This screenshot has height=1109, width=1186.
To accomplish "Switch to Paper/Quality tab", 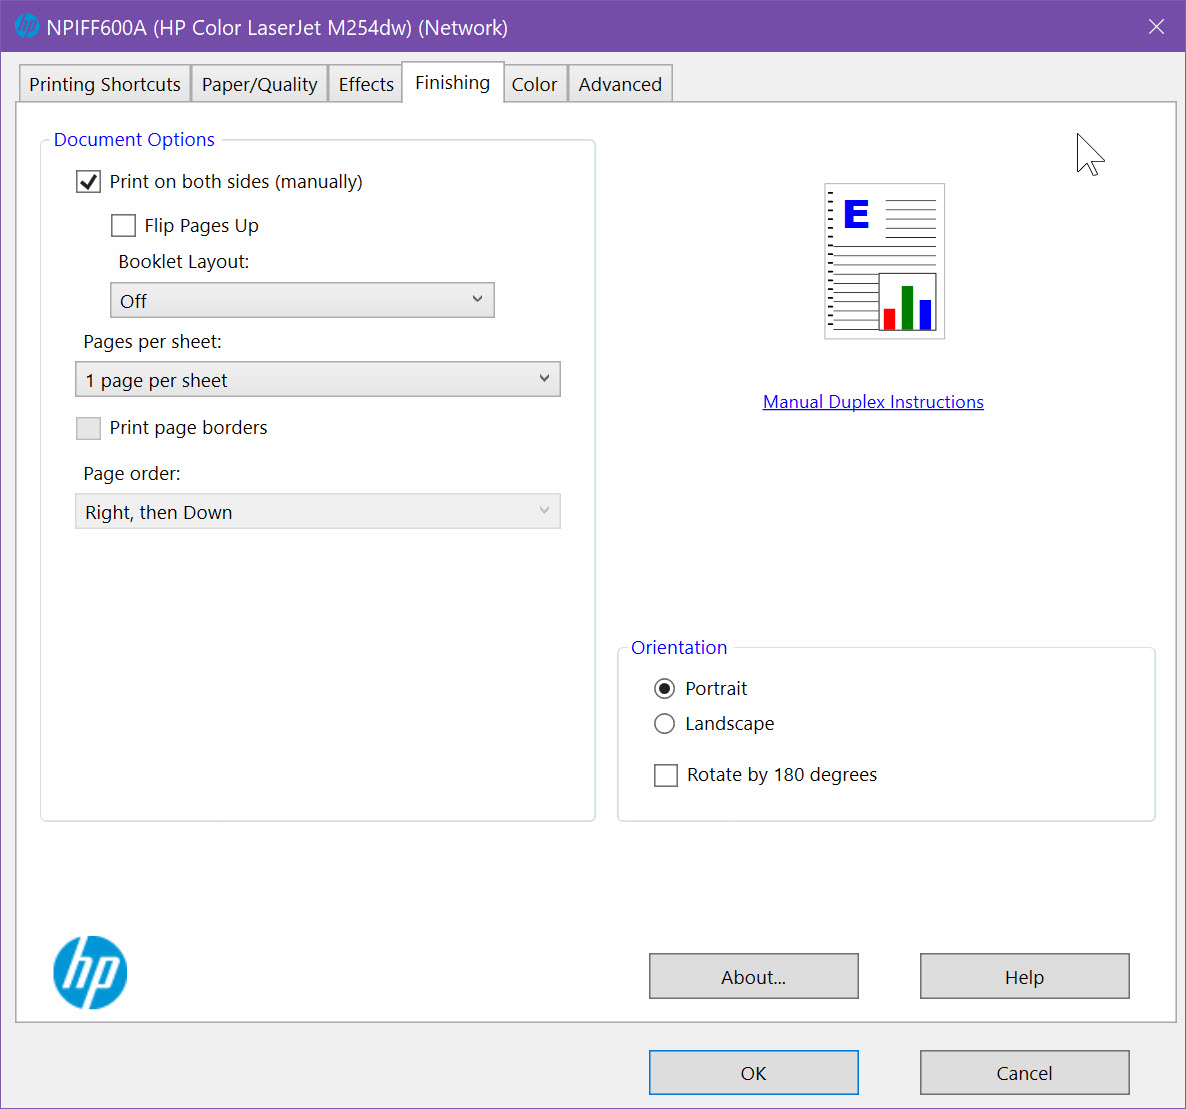I will point(259,84).
